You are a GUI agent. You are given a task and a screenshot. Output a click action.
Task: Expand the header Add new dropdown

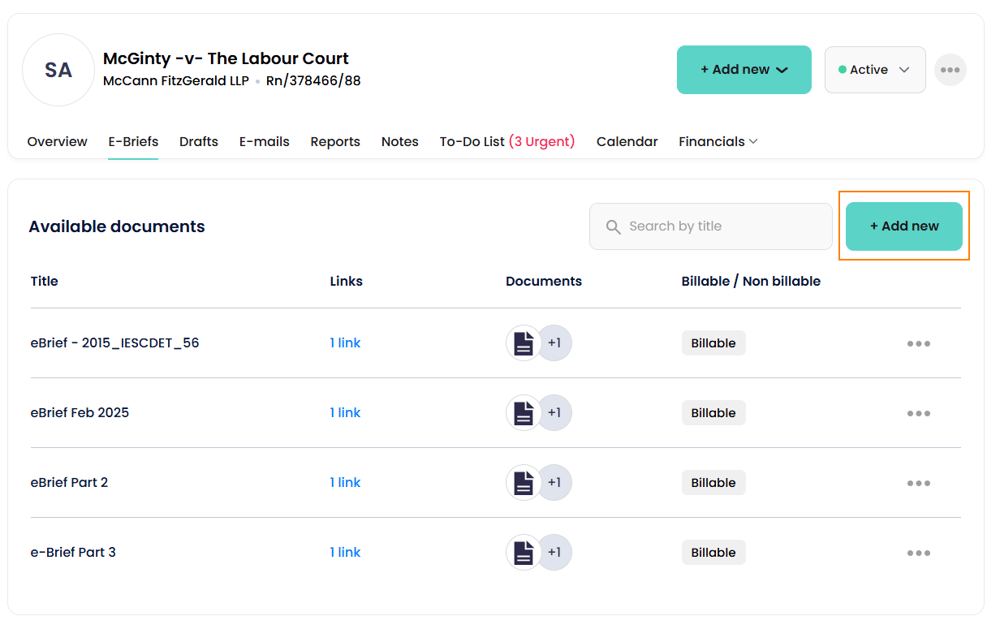(744, 70)
